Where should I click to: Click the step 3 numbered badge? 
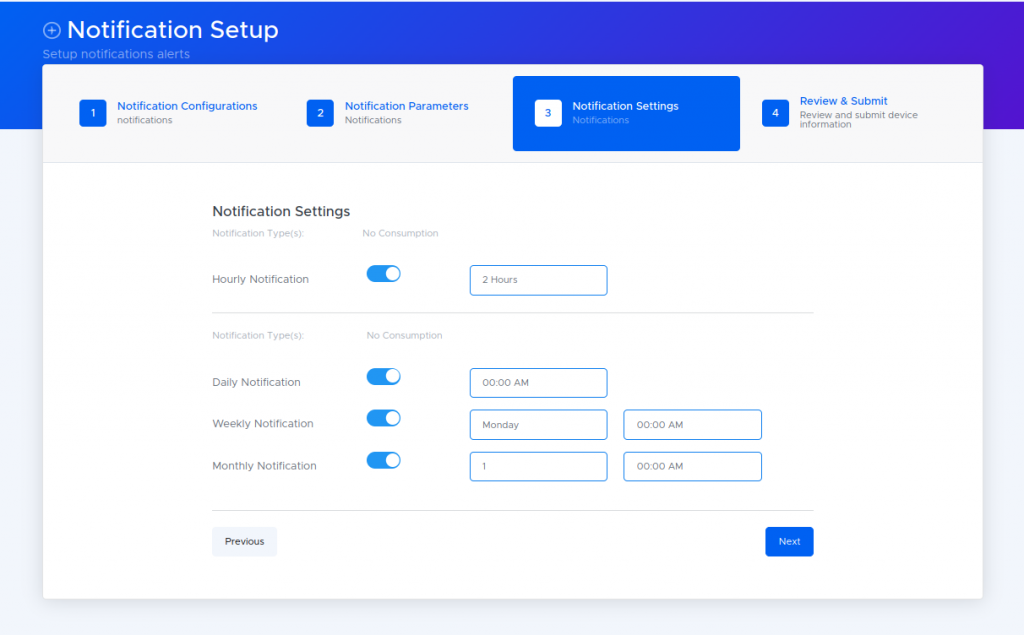[547, 113]
